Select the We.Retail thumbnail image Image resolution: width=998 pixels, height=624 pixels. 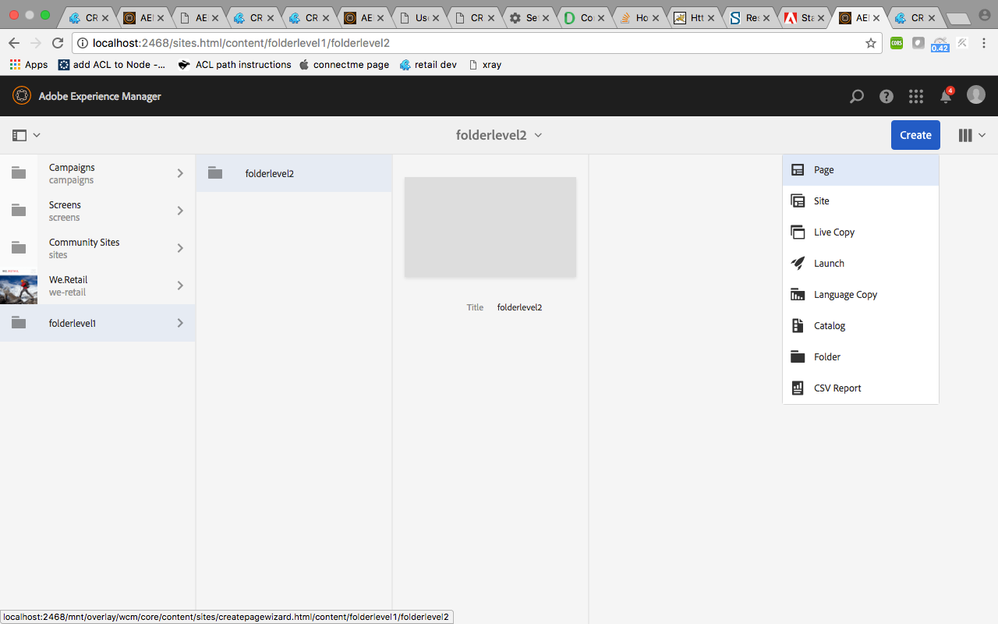[x=18, y=286]
